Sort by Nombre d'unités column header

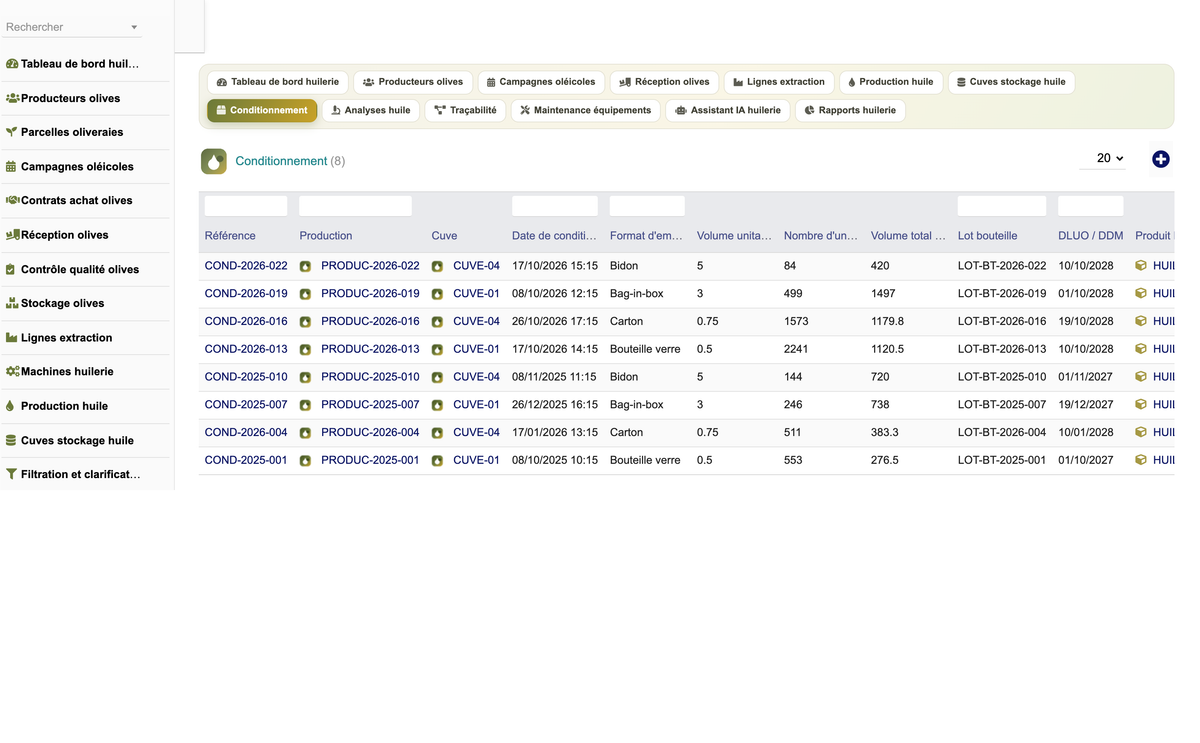point(821,236)
